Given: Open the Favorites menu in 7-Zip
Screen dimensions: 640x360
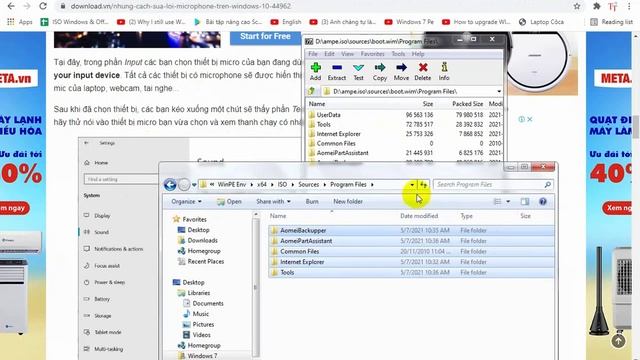Looking at the screenshot, I should (x=372, y=54).
